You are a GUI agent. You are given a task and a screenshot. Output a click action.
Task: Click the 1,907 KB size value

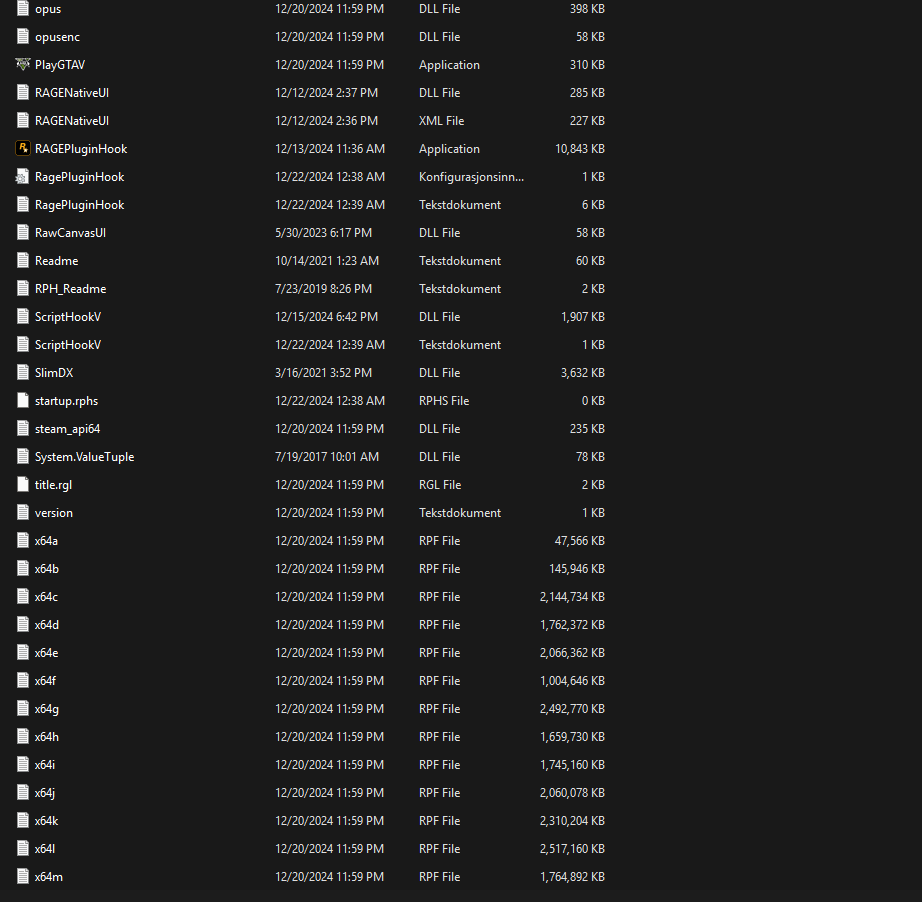(583, 317)
